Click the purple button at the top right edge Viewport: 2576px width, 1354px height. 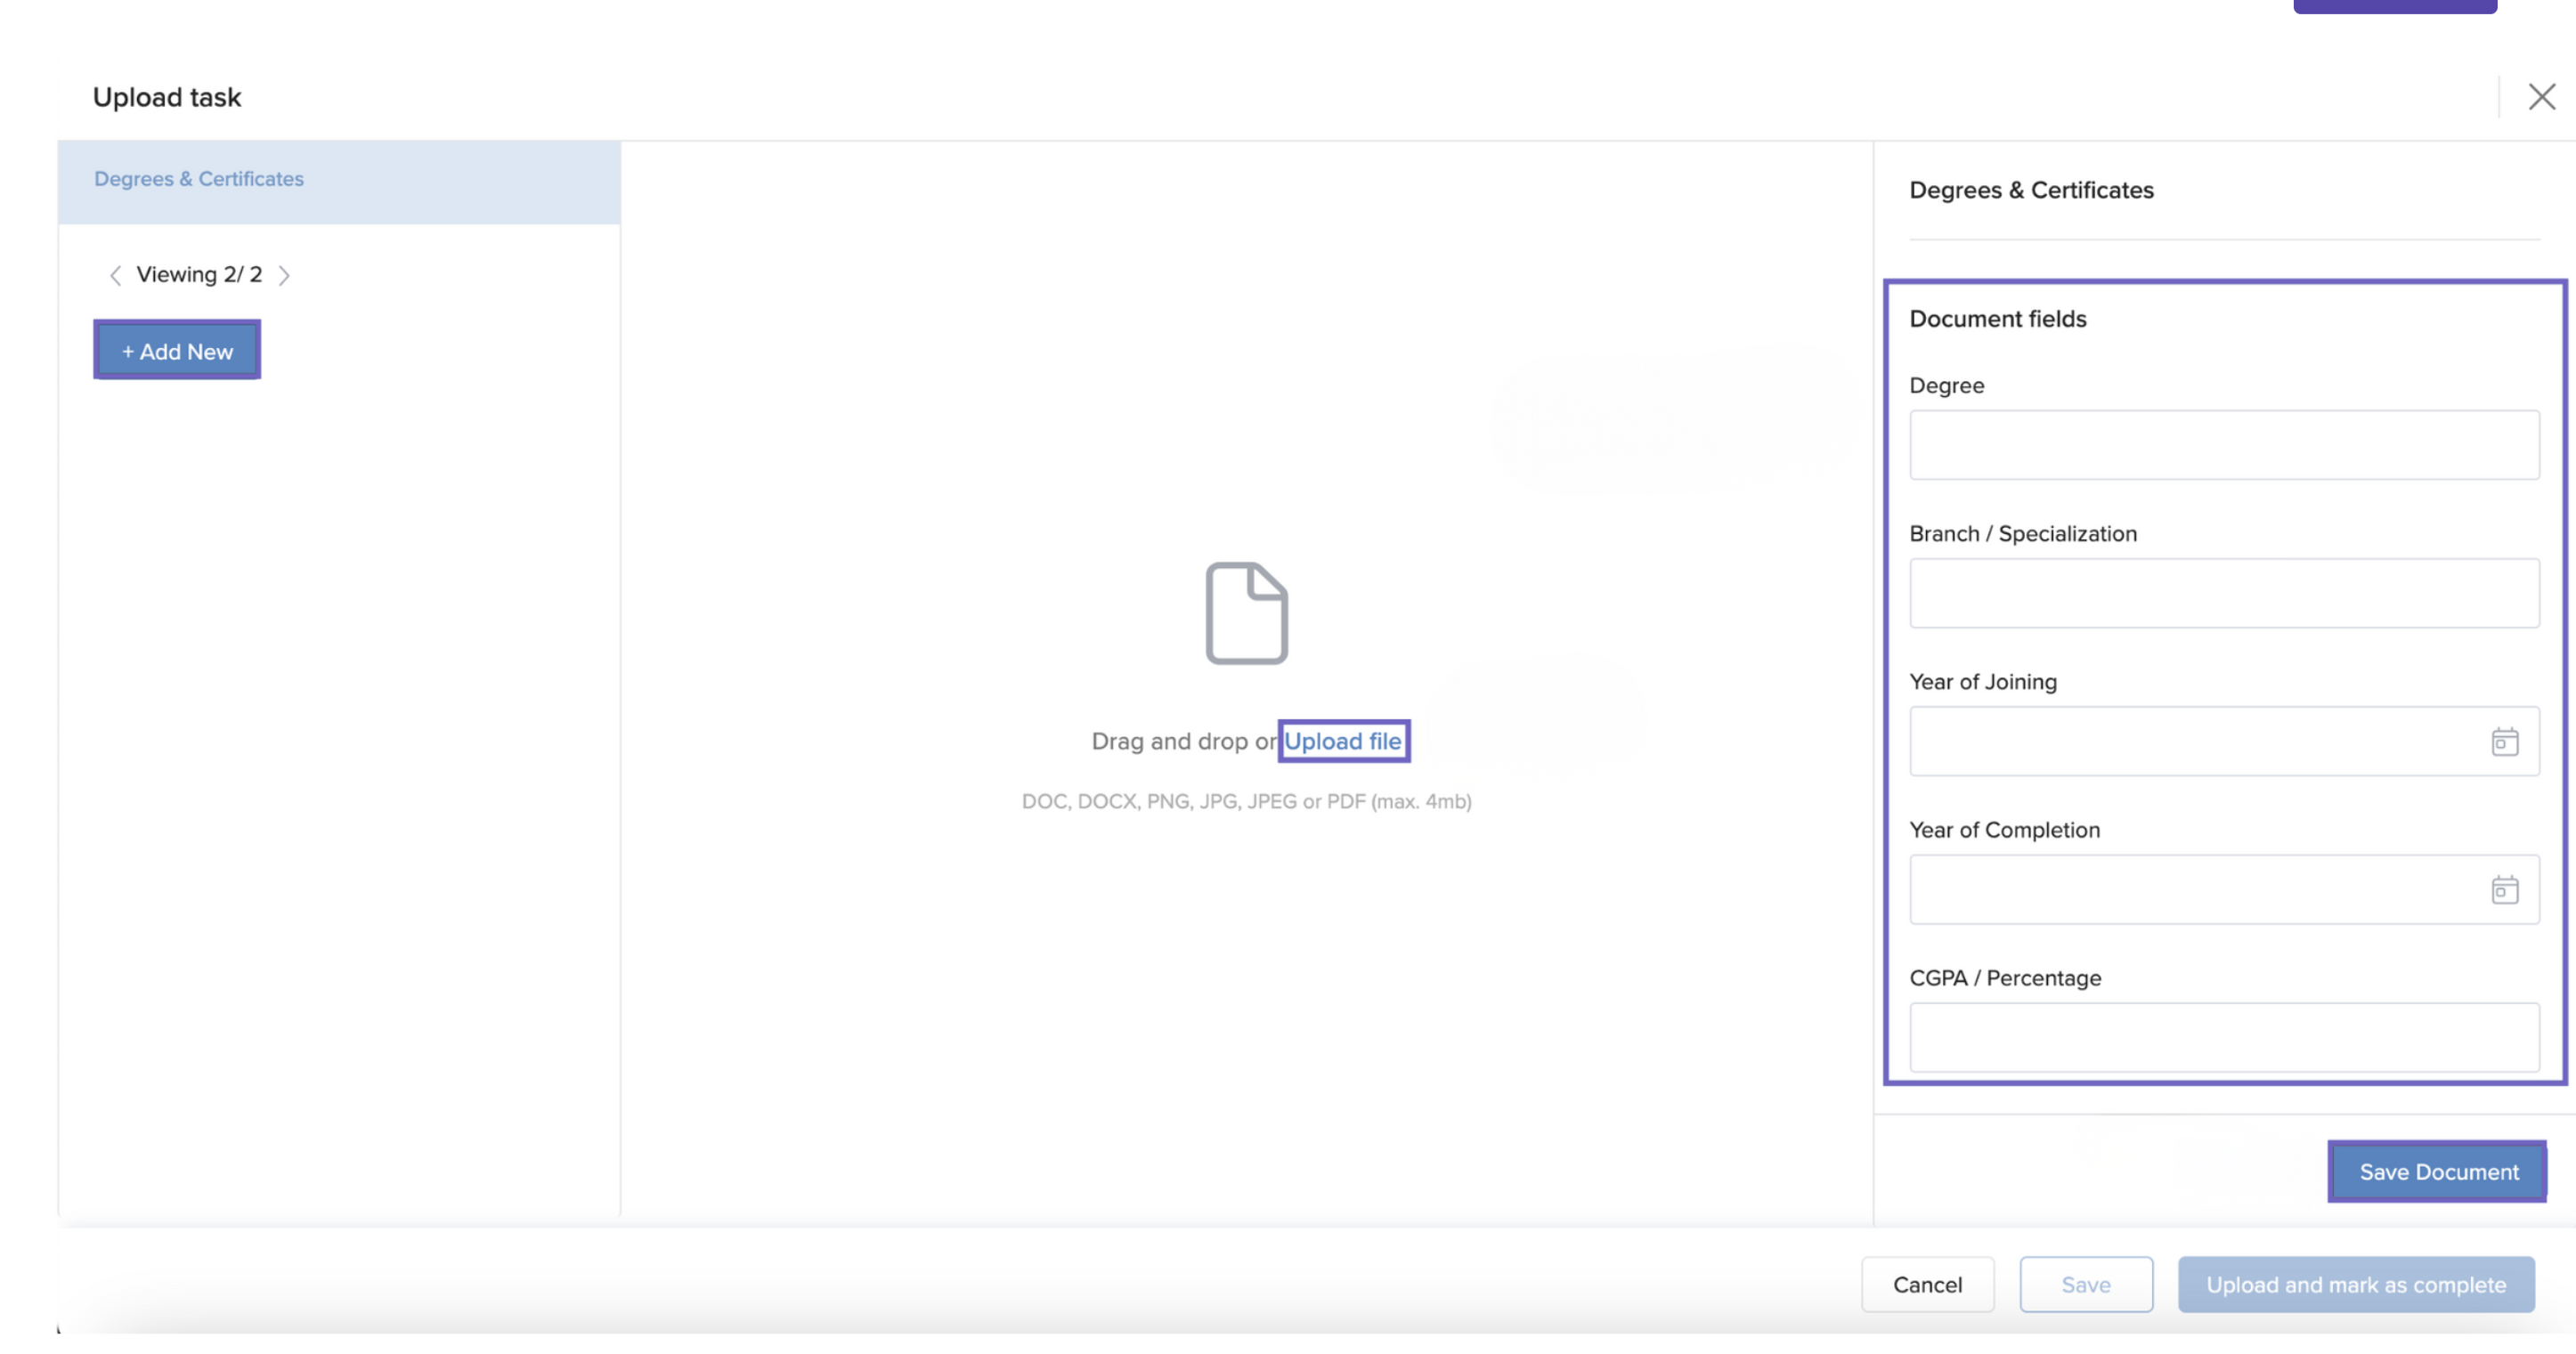pos(2394,5)
